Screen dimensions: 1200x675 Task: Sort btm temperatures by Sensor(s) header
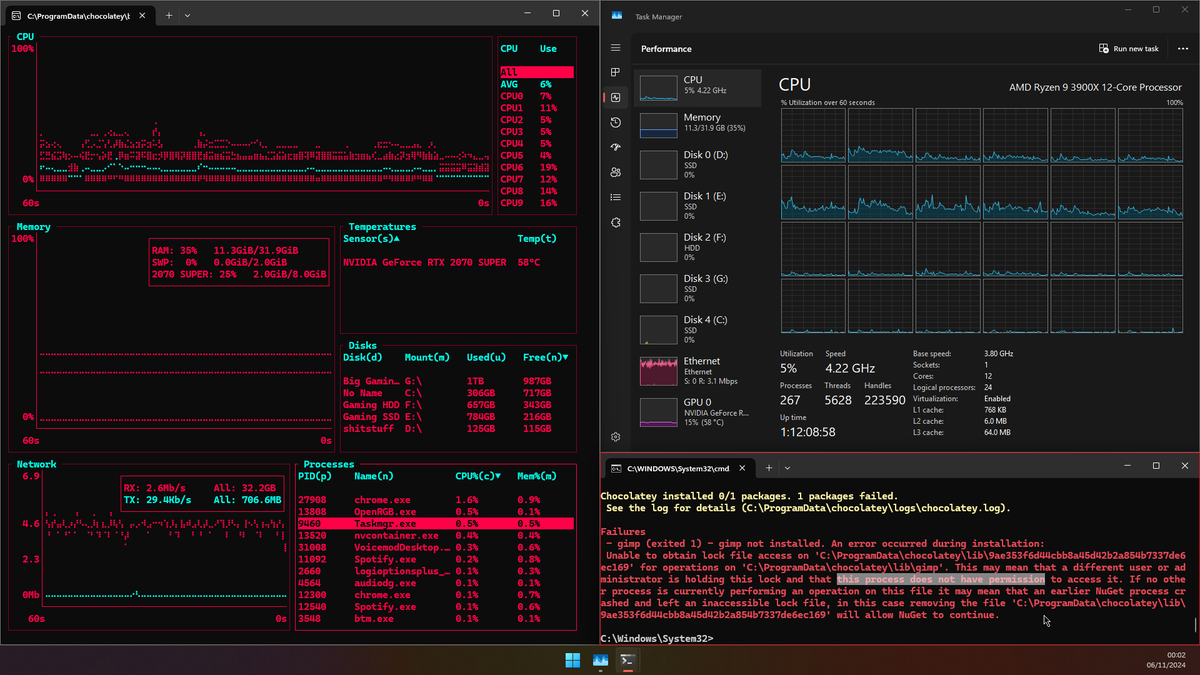click(371, 239)
